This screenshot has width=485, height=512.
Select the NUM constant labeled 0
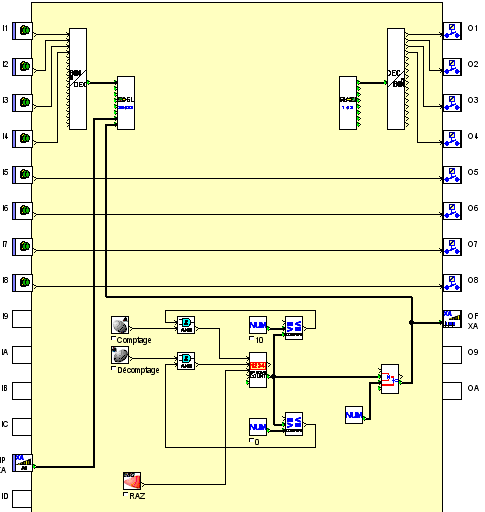[258, 427]
